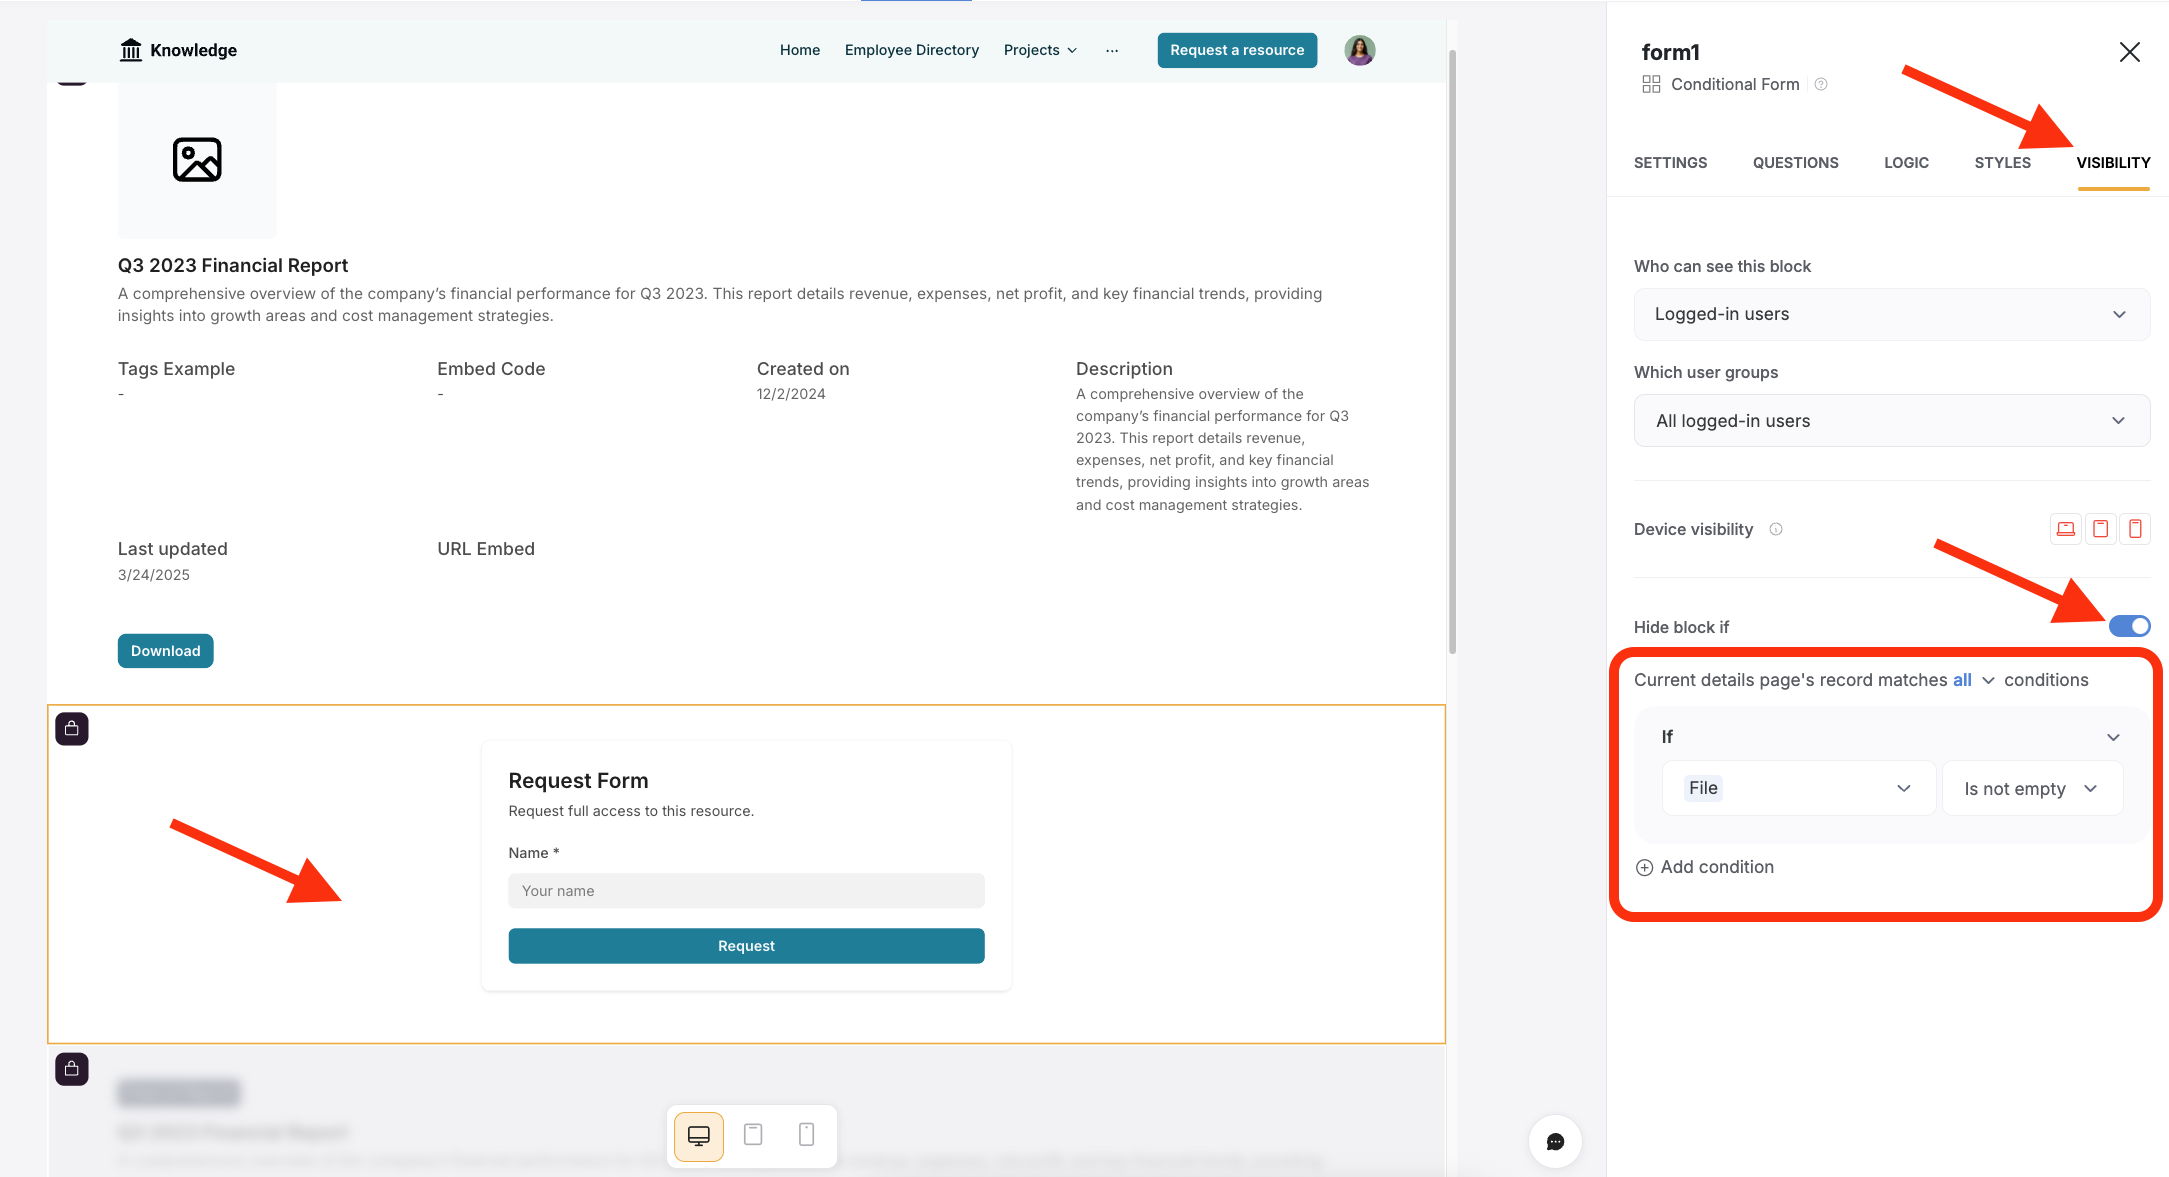Click the lock icon on the Request Form block
Image resolution: width=2169 pixels, height=1177 pixels.
click(x=72, y=729)
